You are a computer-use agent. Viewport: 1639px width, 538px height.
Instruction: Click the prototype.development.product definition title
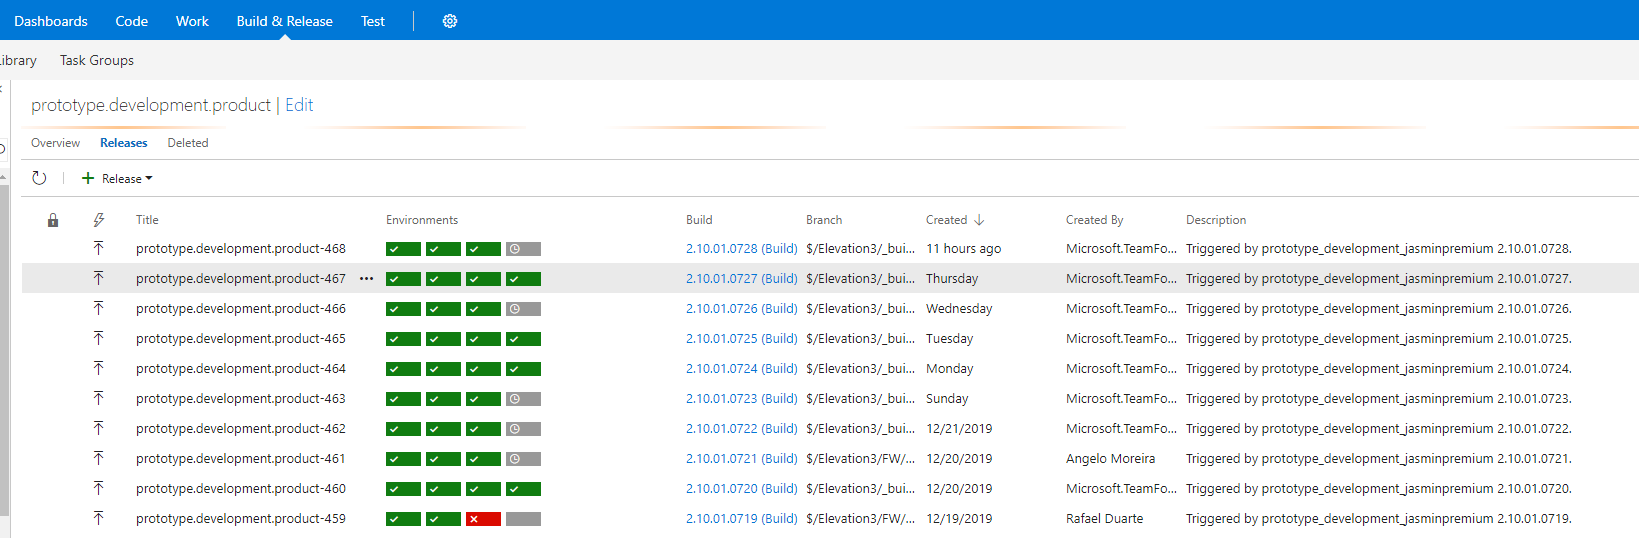pos(151,105)
